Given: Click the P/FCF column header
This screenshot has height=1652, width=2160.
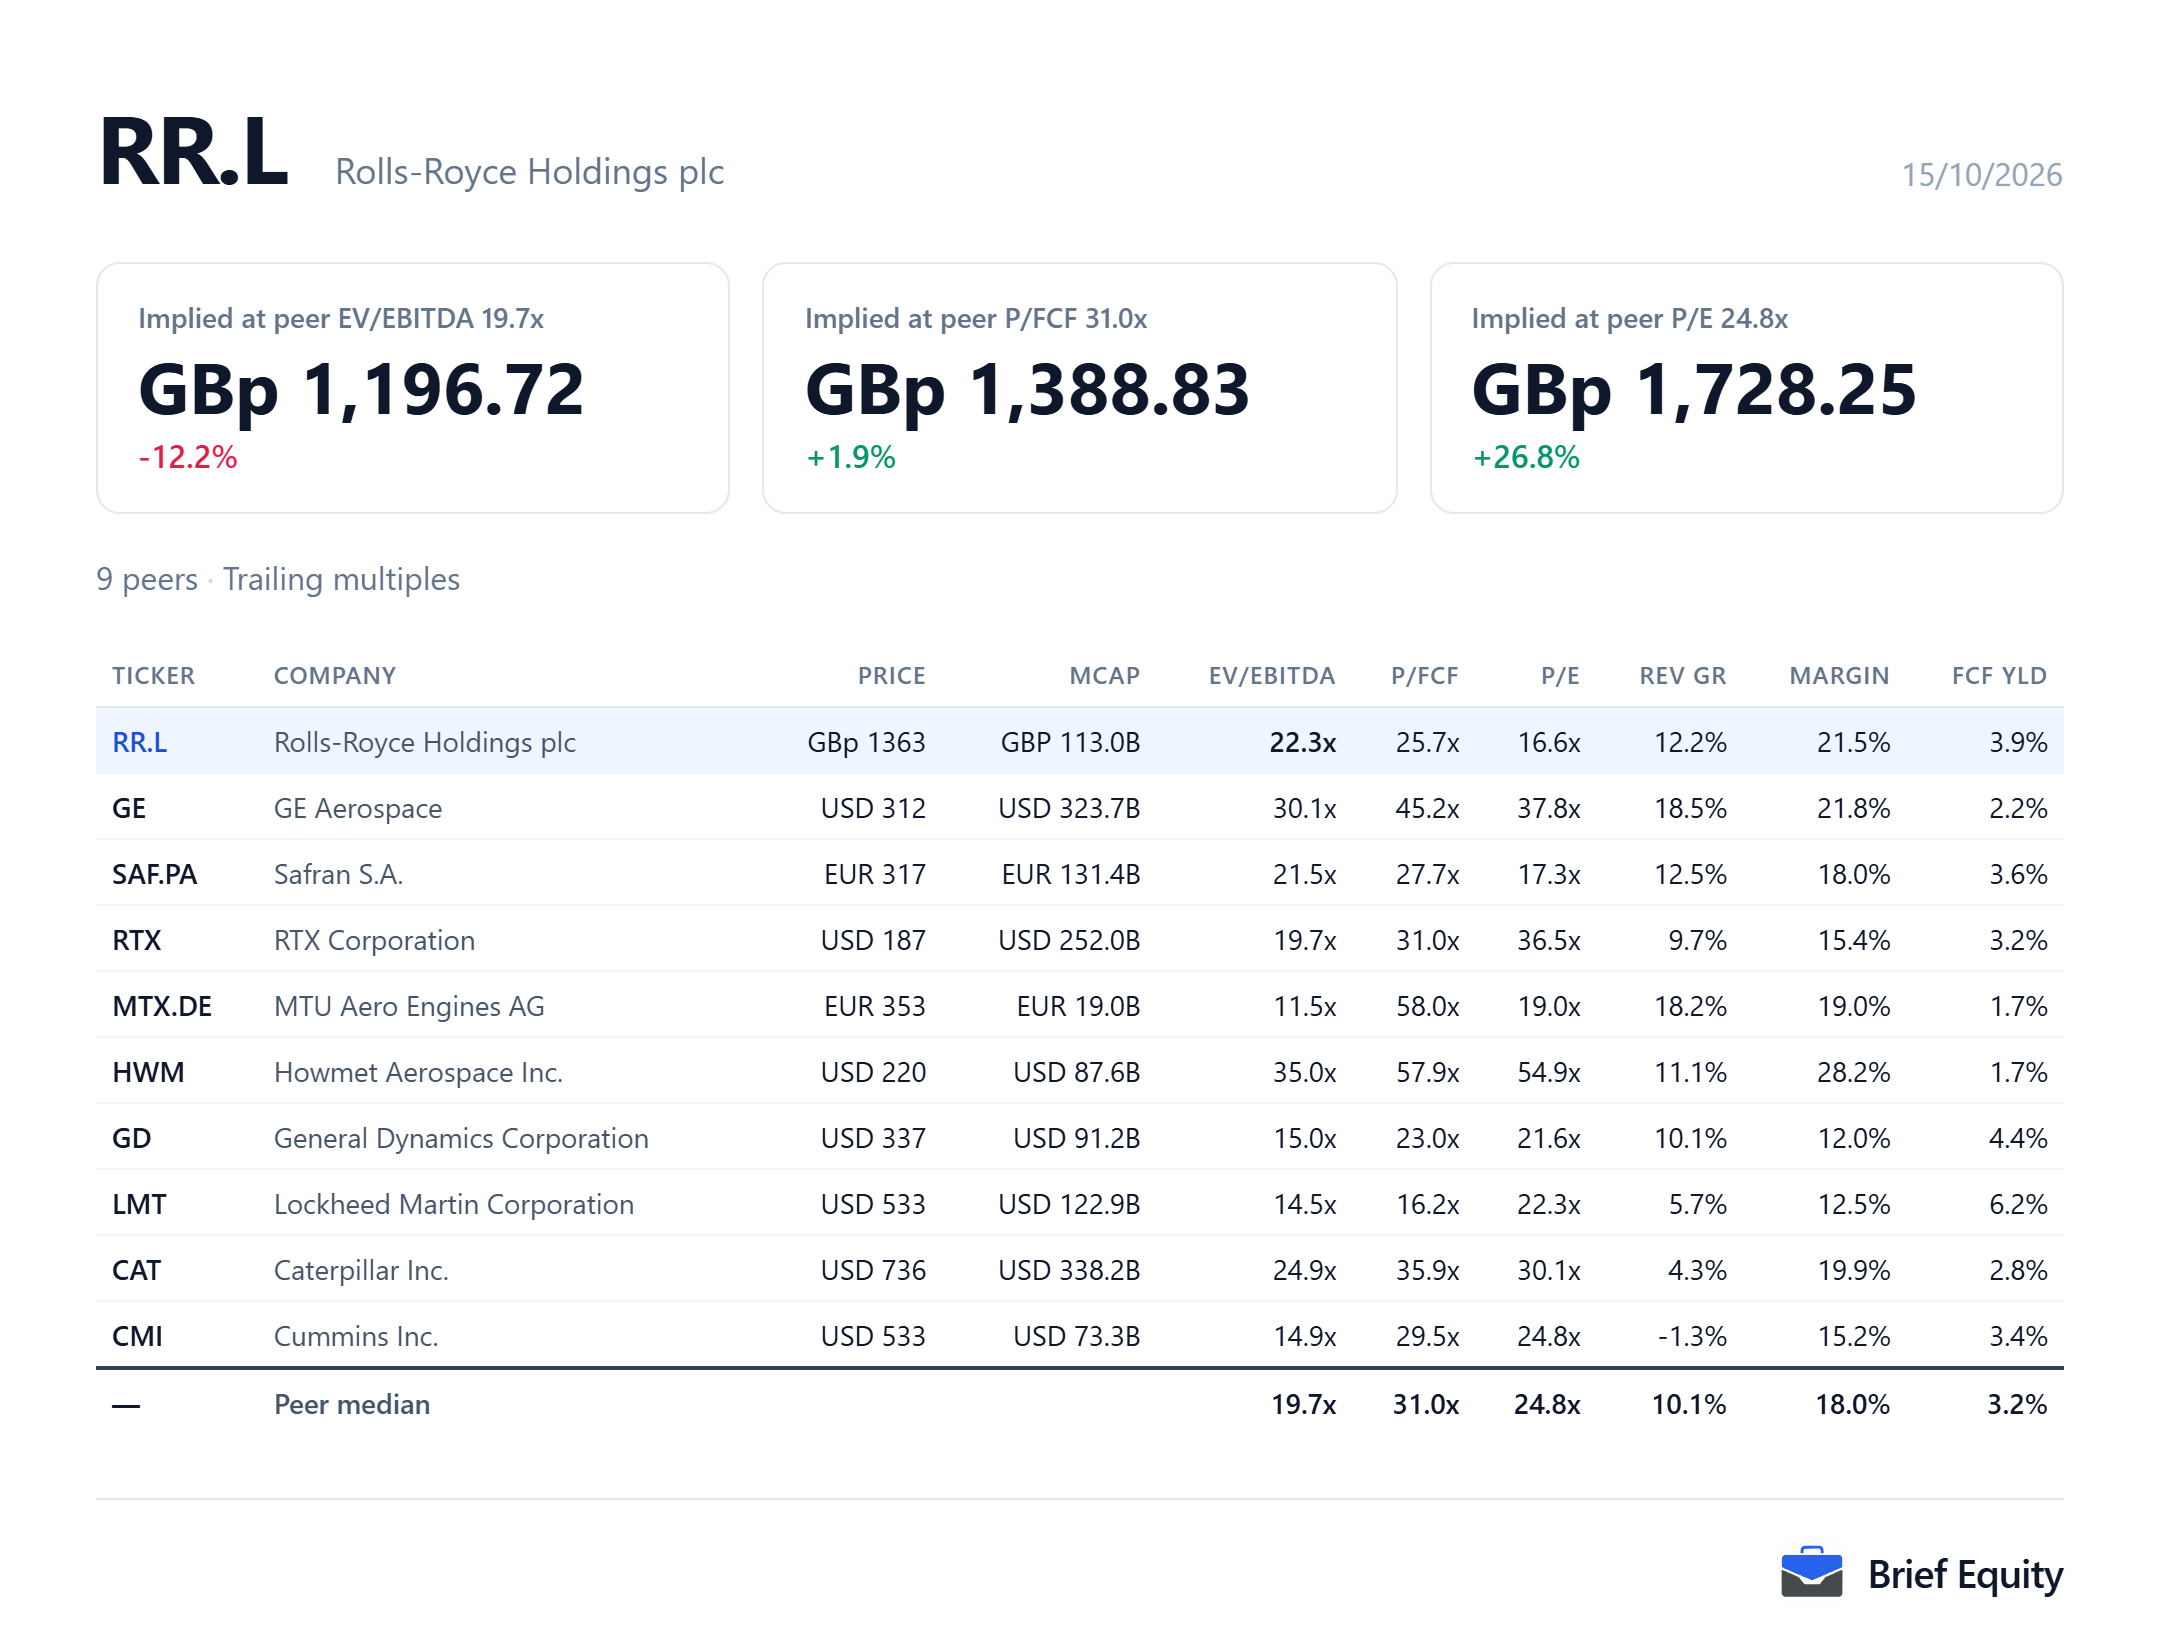Looking at the screenshot, I should click(x=1425, y=676).
